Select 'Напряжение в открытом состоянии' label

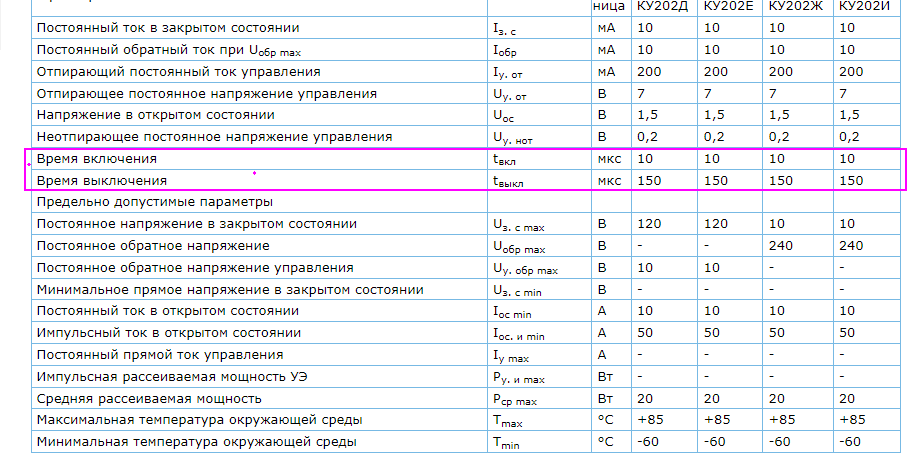pos(156,115)
